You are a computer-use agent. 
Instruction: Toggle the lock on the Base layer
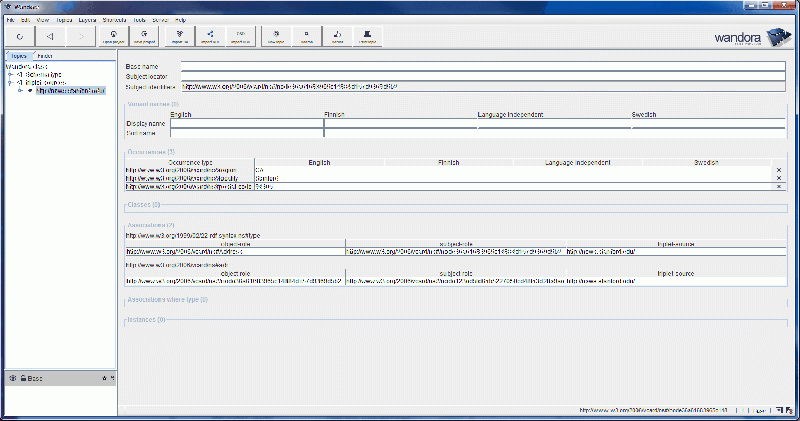point(23,378)
